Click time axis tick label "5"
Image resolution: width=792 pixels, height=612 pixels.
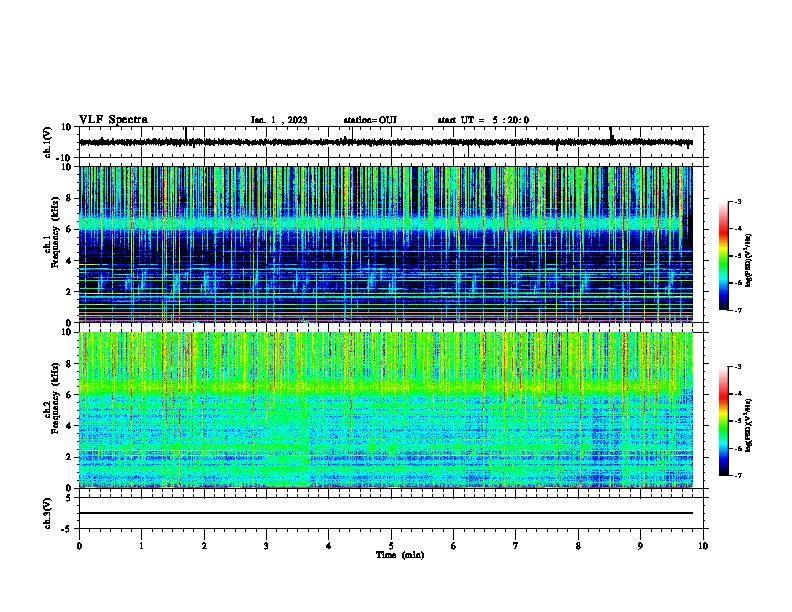point(391,546)
